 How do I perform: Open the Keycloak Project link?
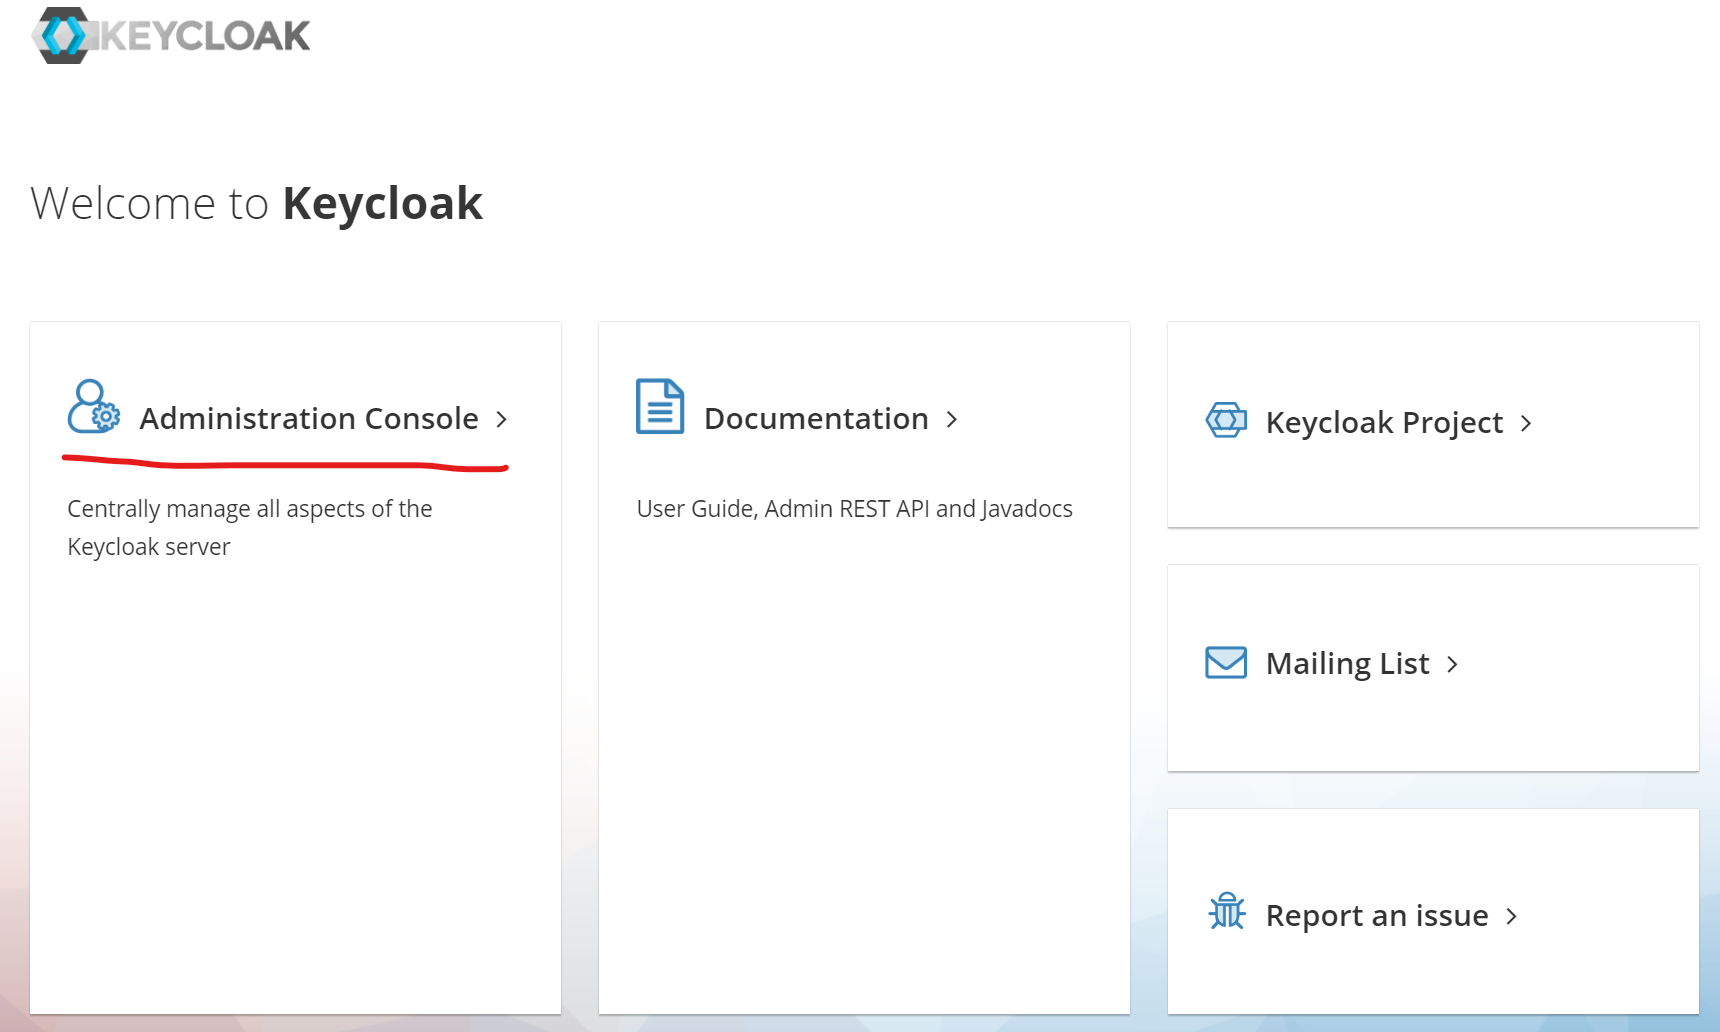tap(1384, 422)
